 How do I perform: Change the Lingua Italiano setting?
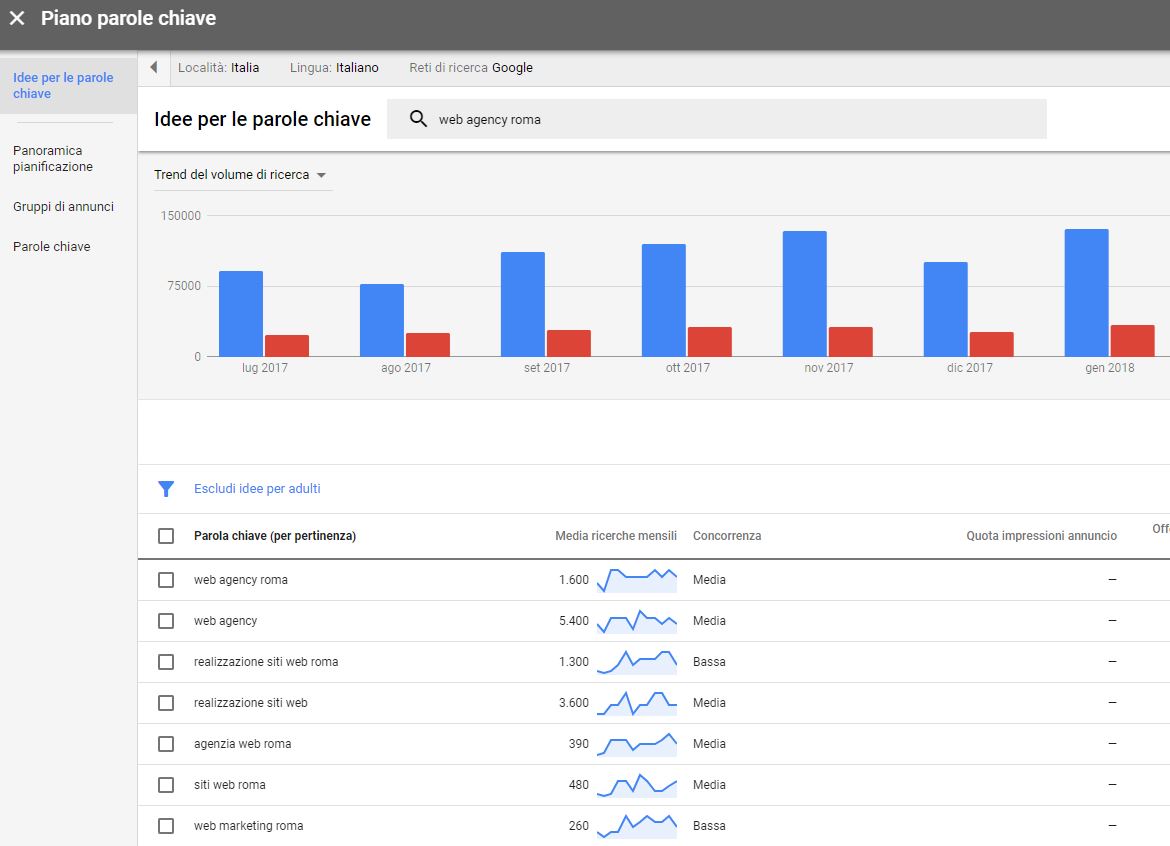[334, 67]
